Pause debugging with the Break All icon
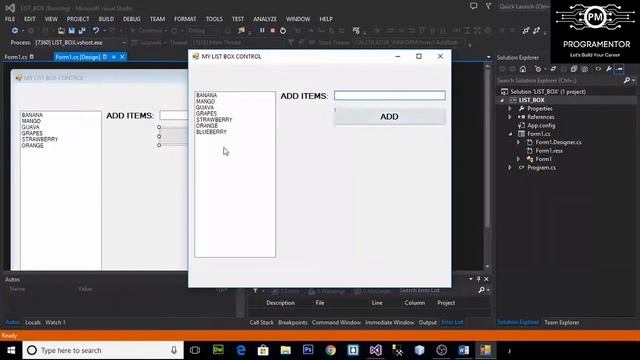This screenshot has width=640, height=360. click(262, 30)
